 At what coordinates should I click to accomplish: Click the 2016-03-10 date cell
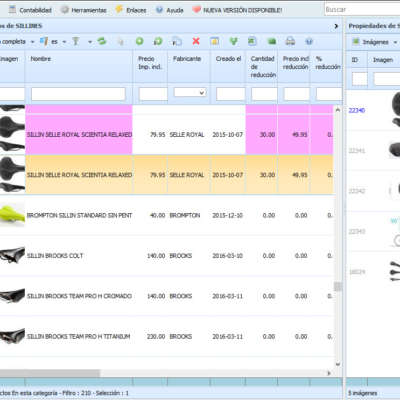click(x=228, y=256)
